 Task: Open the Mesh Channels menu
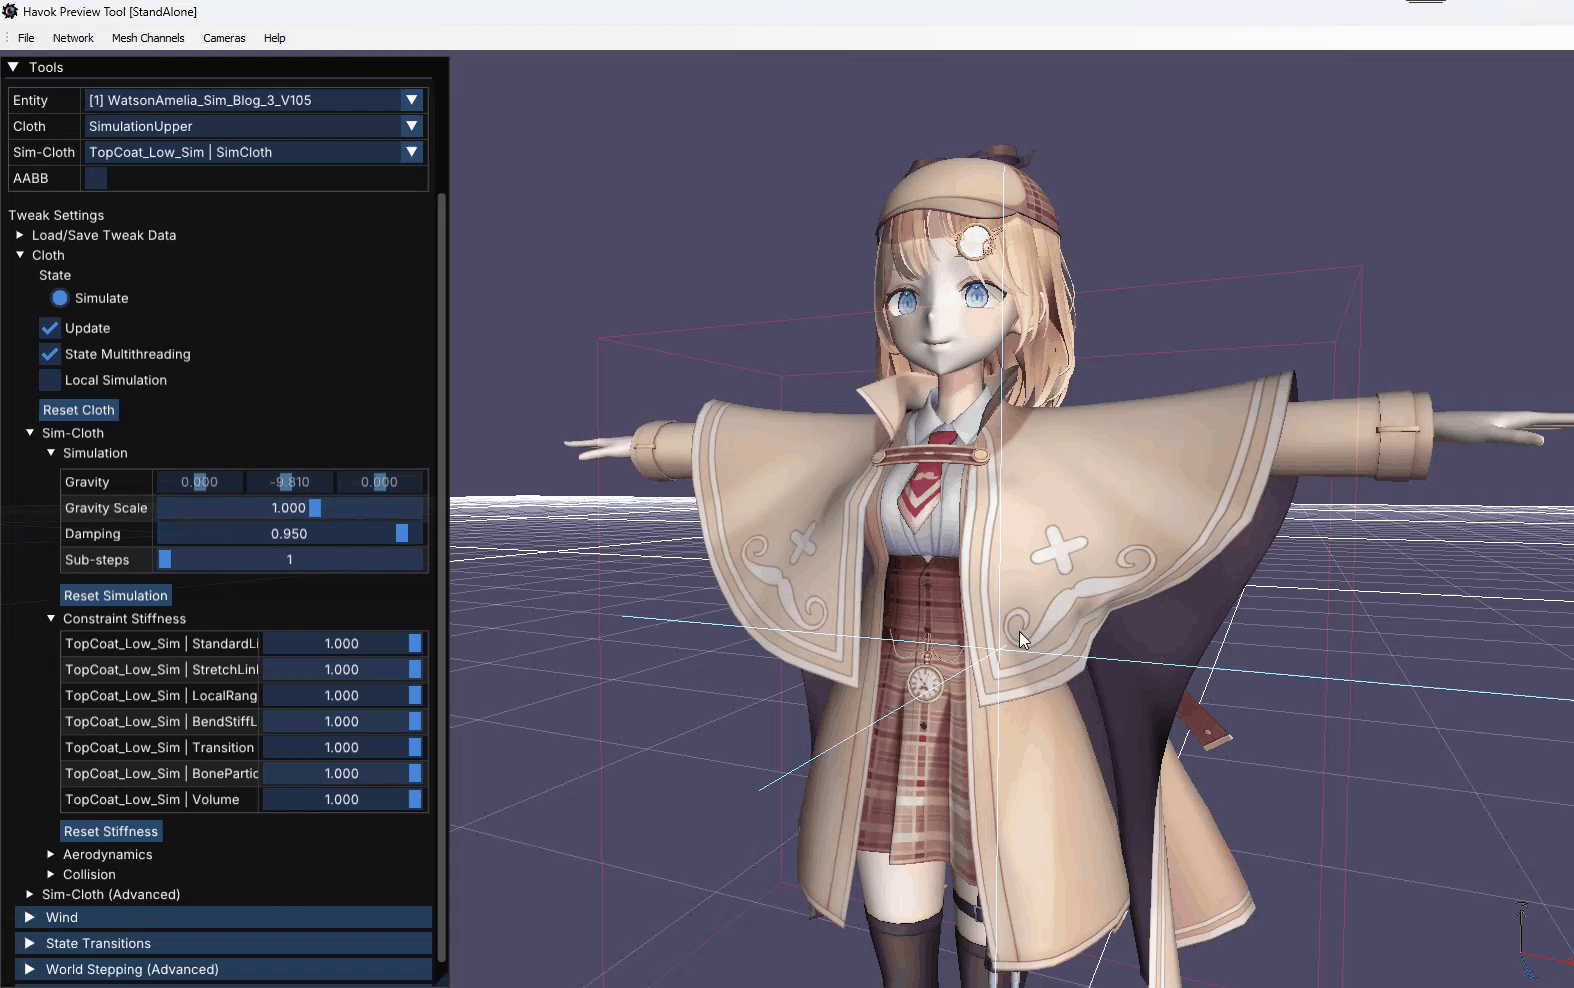pyautogui.click(x=148, y=38)
